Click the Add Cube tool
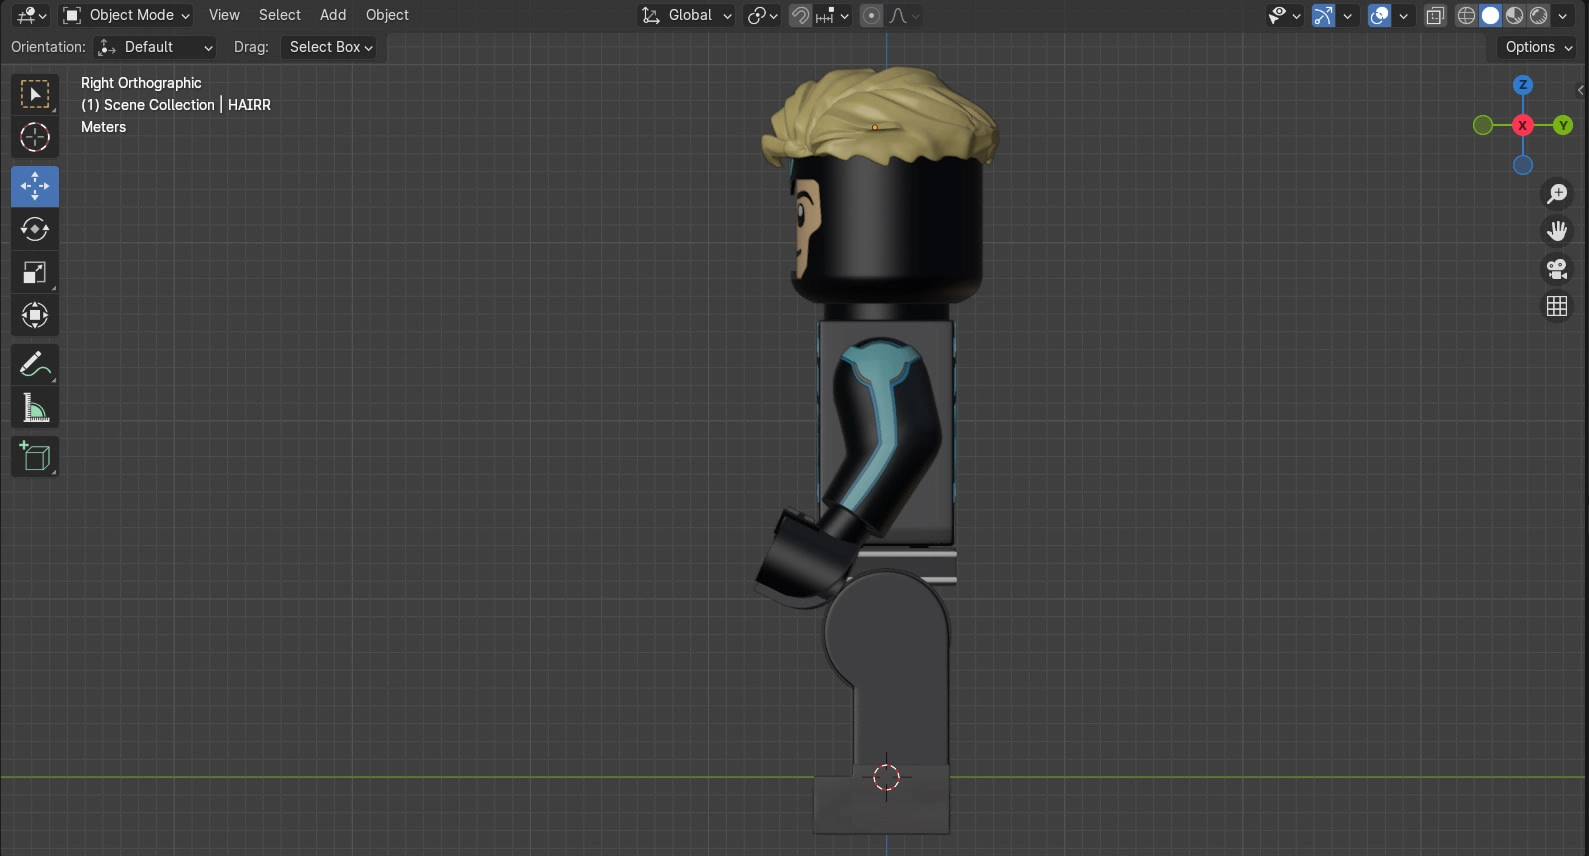This screenshot has height=856, width=1589. pyautogui.click(x=35, y=457)
